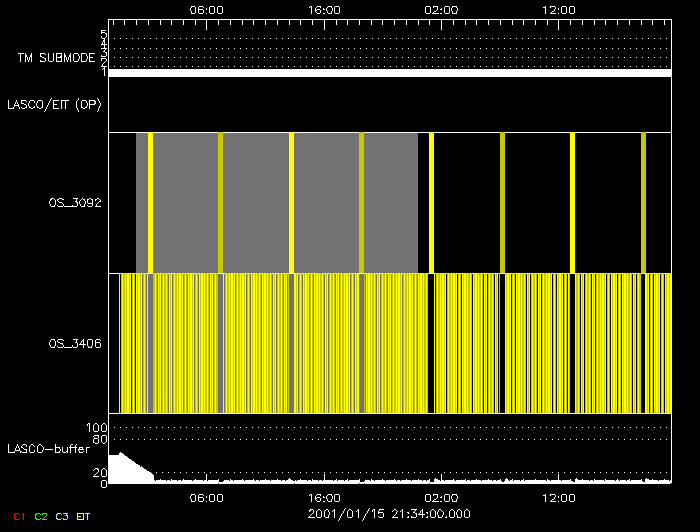Select the green C2 legend entry
The height and width of the screenshot is (532, 700).
point(40,516)
